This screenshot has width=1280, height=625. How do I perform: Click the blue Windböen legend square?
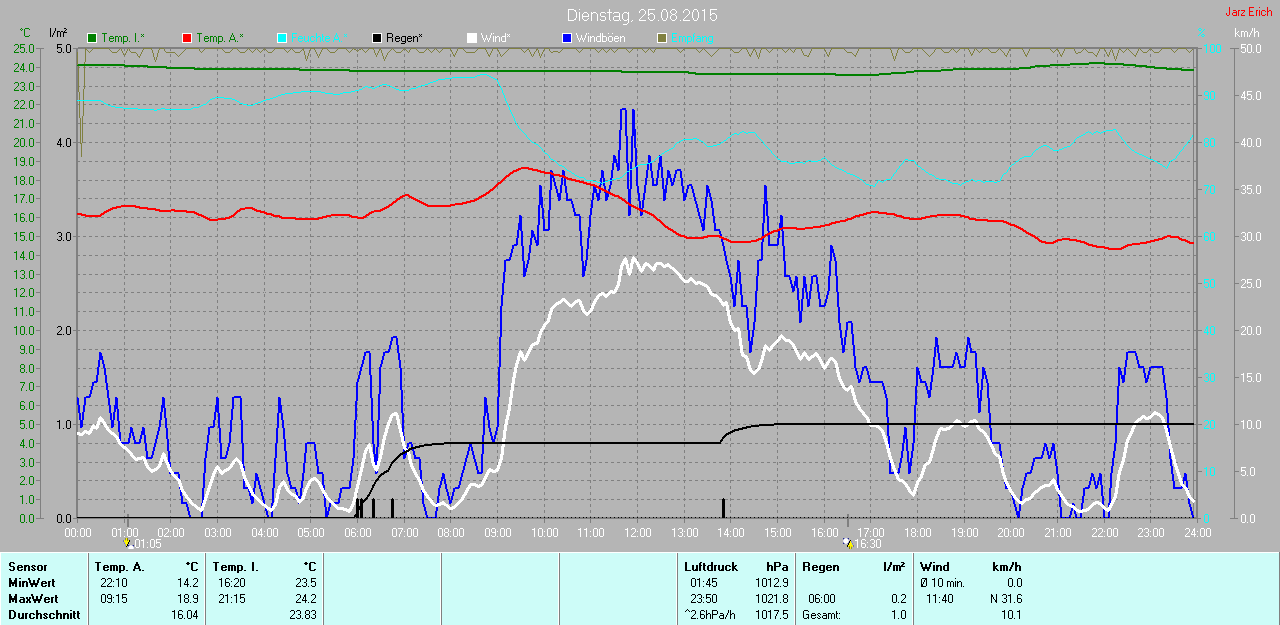tap(566, 38)
